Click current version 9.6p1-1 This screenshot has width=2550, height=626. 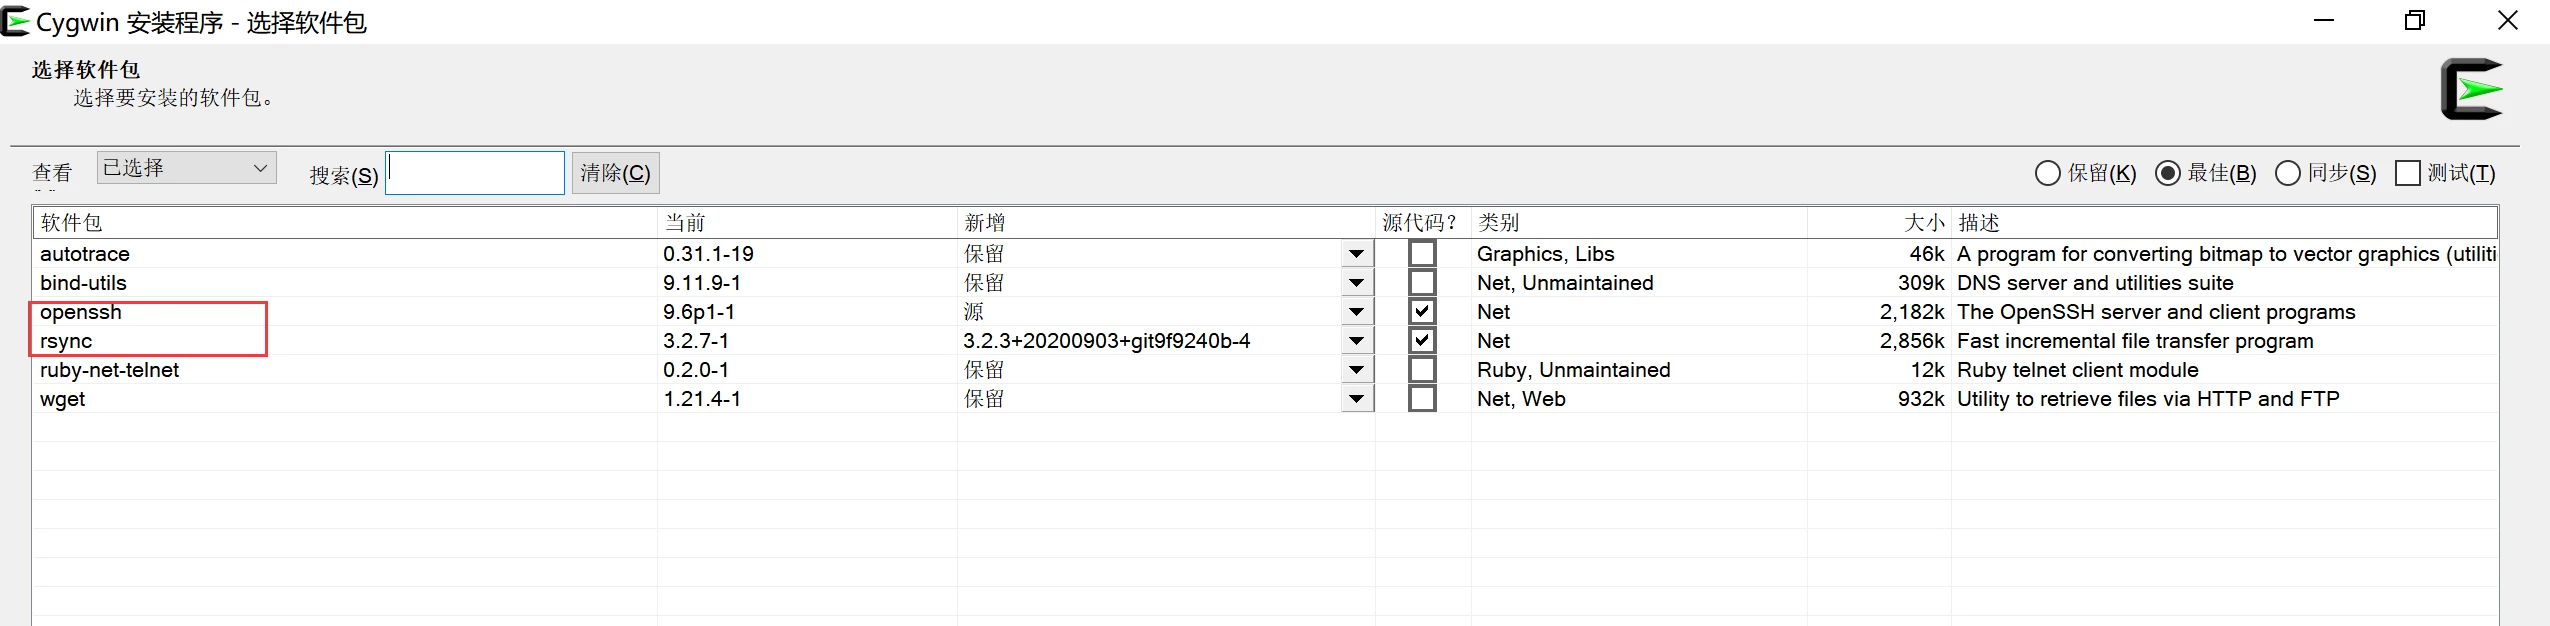pos(699,312)
